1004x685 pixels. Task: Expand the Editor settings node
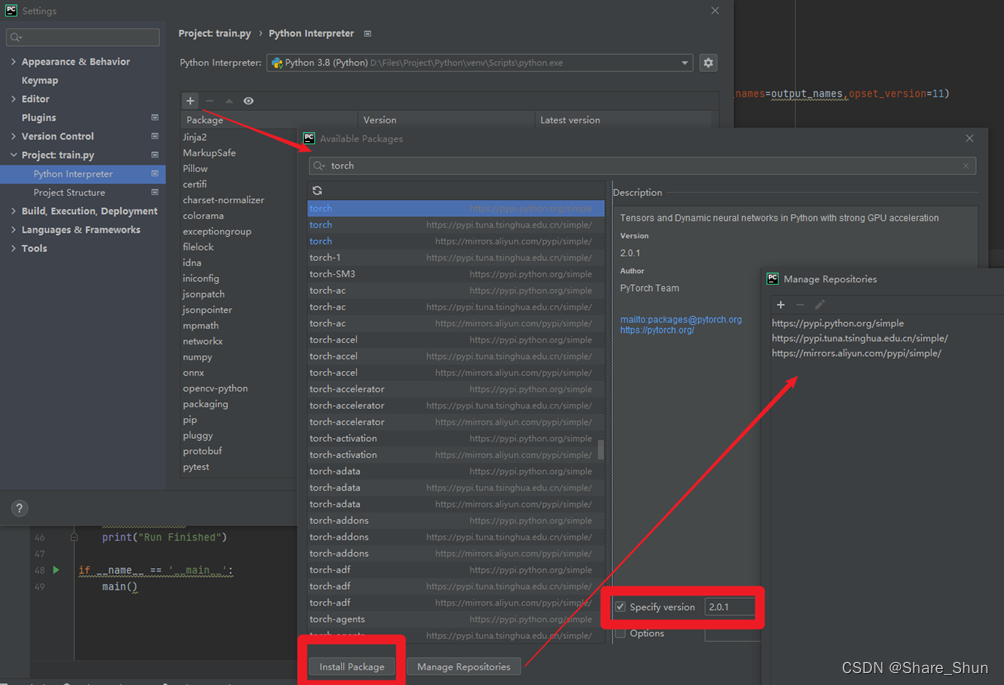coord(13,99)
